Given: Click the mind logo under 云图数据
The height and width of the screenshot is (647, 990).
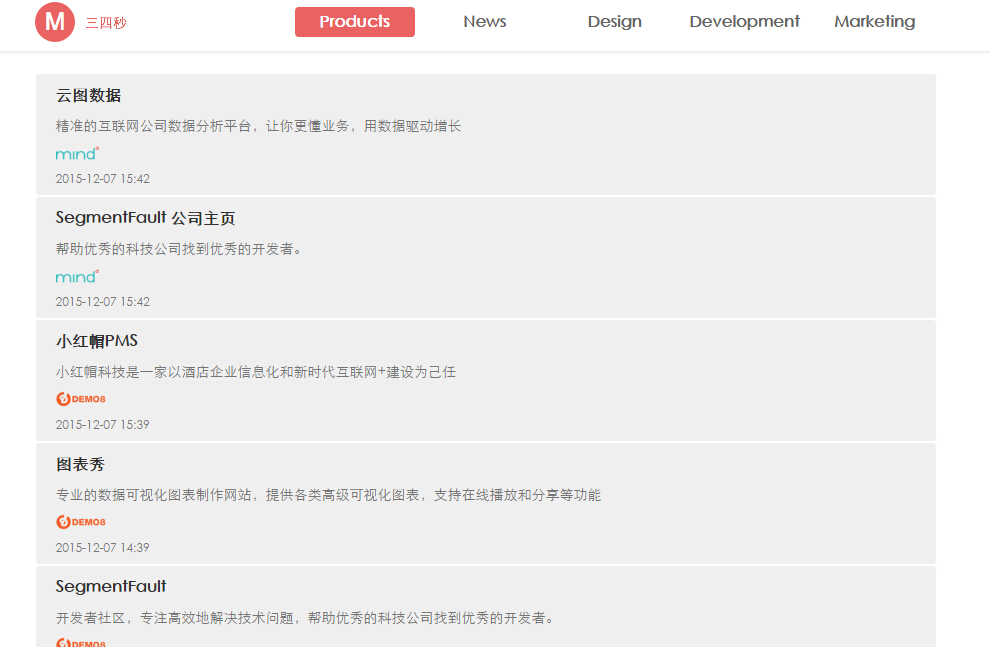Looking at the screenshot, I should 77,154.
